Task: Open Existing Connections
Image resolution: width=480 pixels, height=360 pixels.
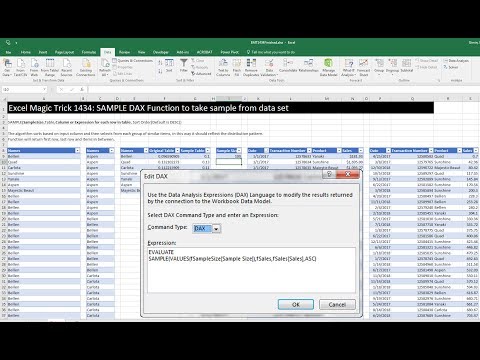Action: 86,67
